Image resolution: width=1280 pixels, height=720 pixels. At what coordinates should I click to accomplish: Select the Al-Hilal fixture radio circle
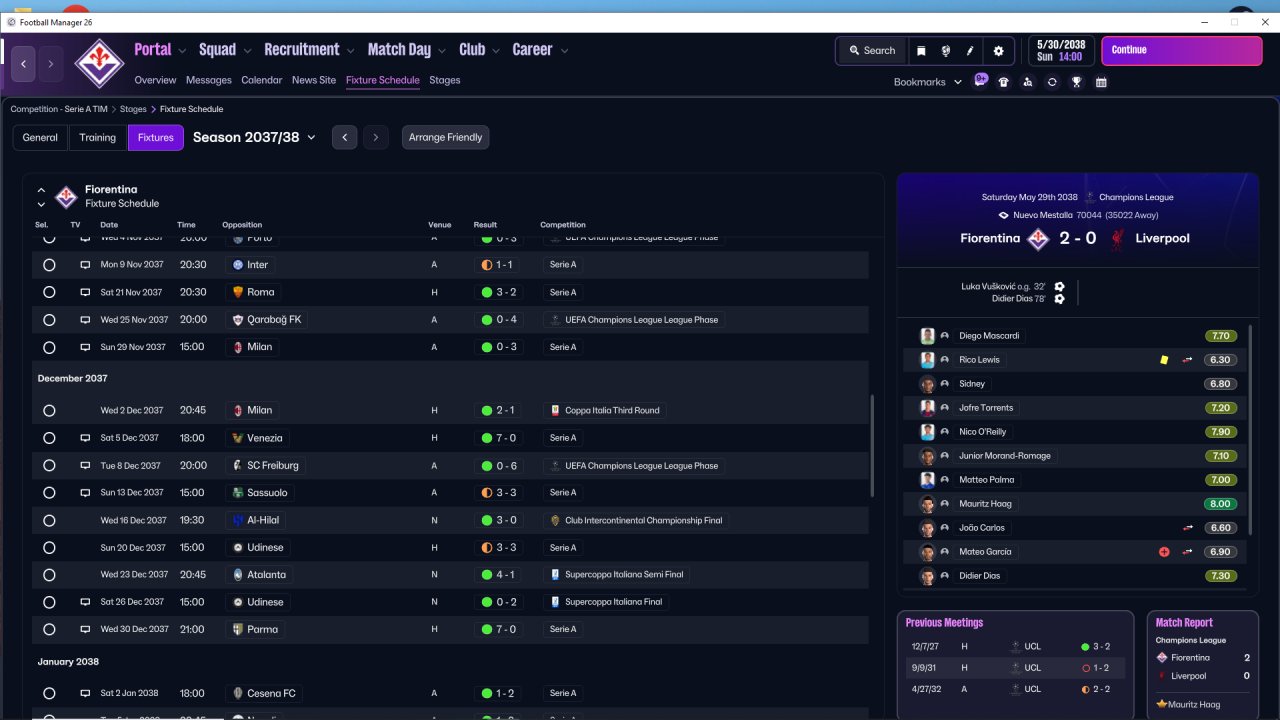click(x=49, y=520)
